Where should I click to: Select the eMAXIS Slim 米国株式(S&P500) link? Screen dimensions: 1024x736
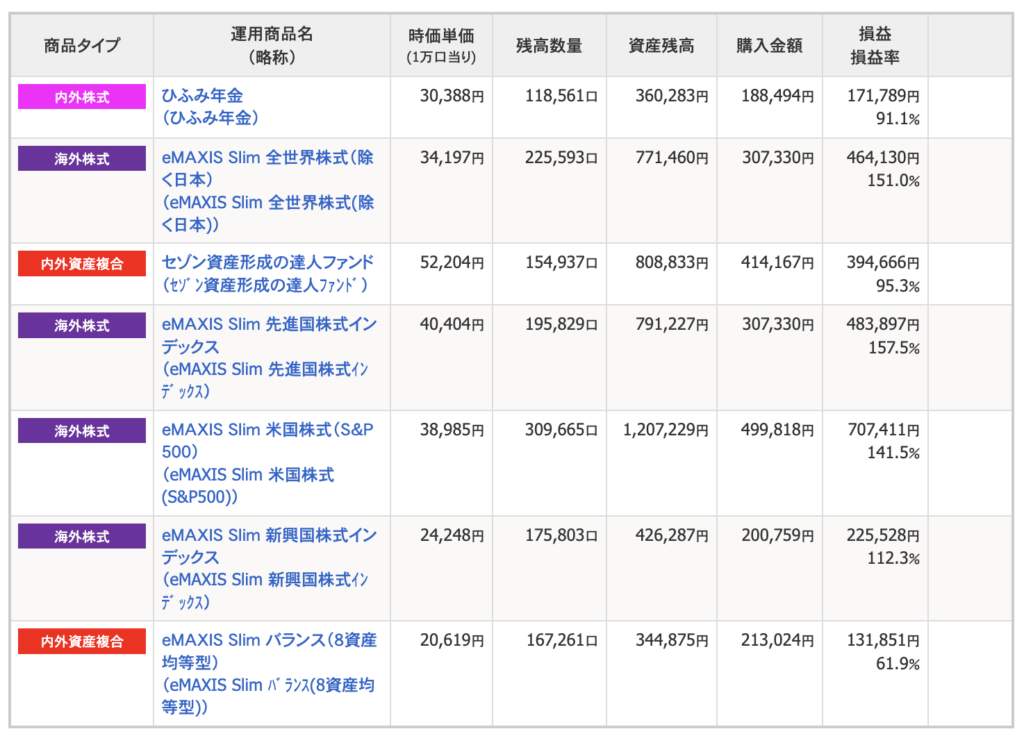(268, 430)
